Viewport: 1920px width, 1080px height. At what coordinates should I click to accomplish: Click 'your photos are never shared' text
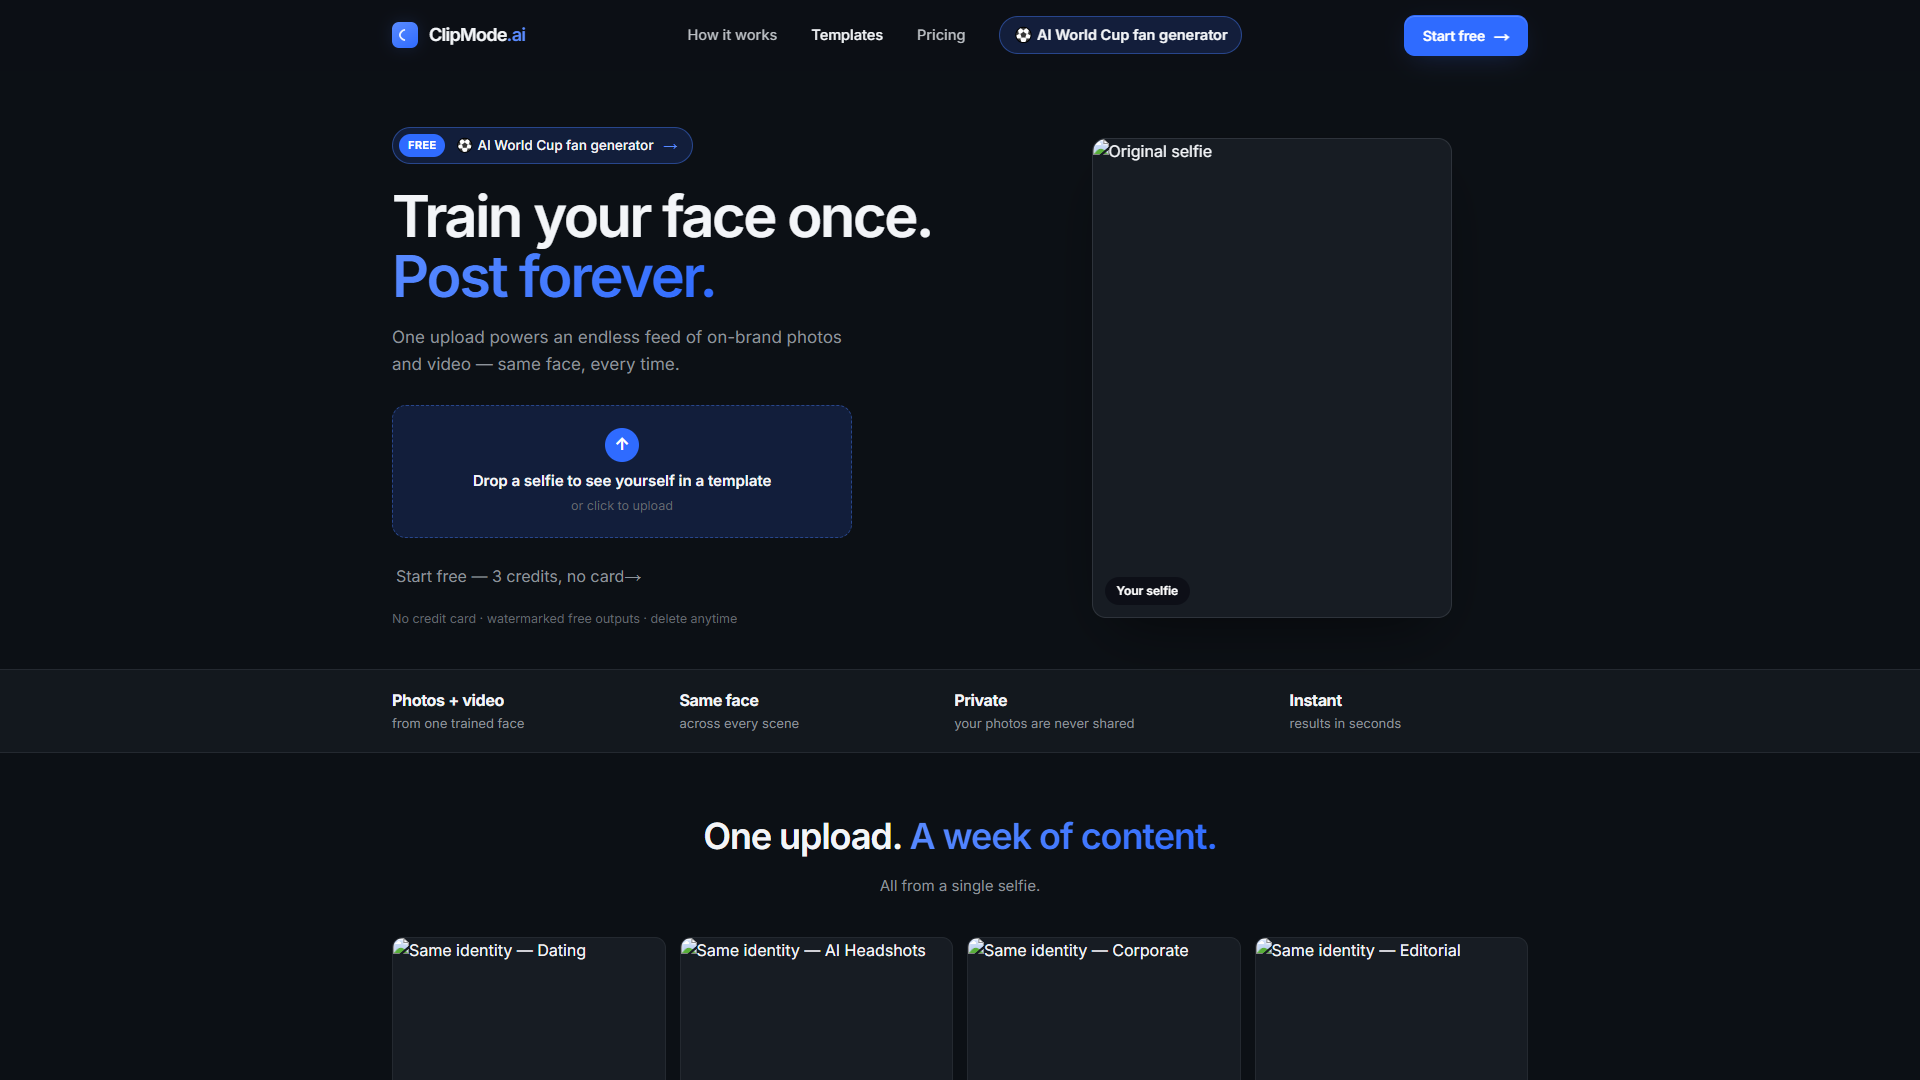[1044, 724]
